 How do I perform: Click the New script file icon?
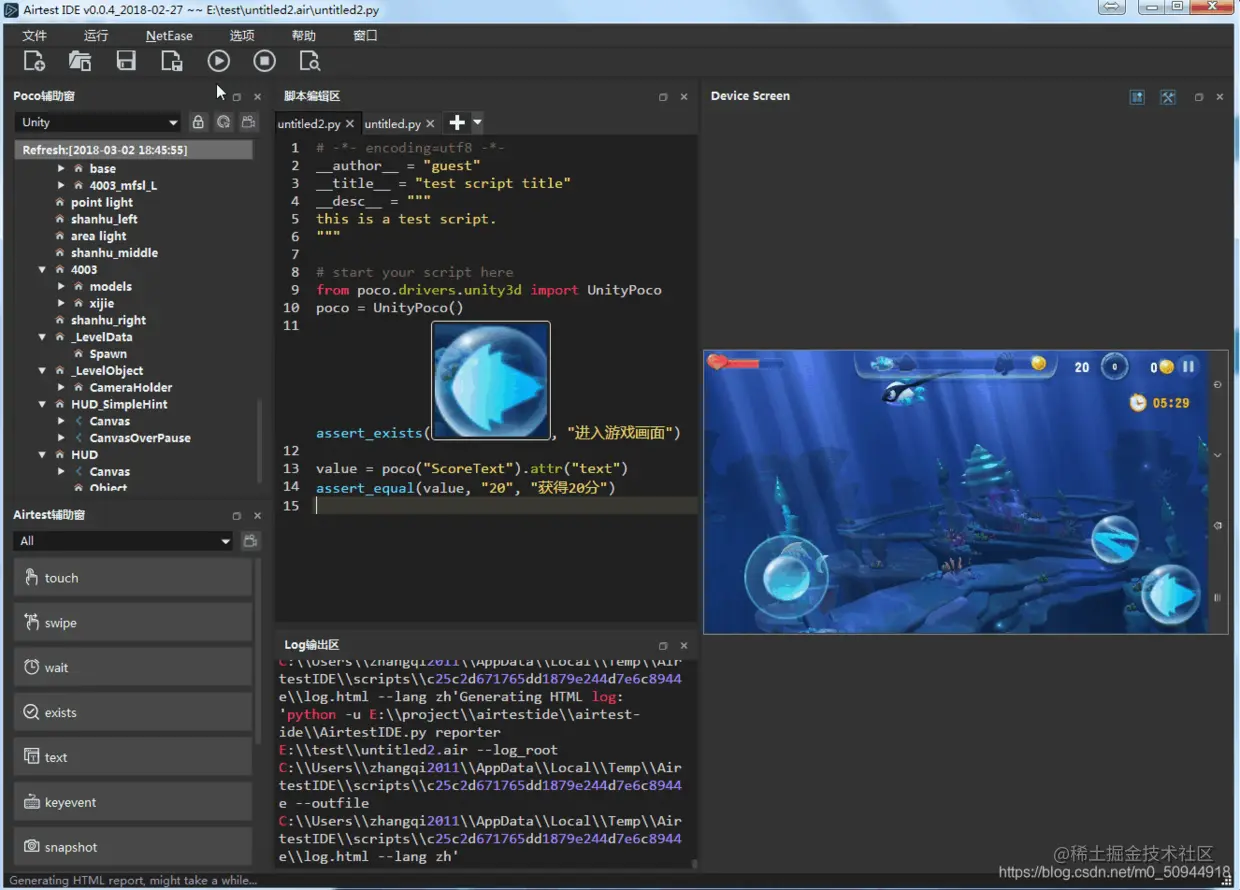click(x=34, y=61)
